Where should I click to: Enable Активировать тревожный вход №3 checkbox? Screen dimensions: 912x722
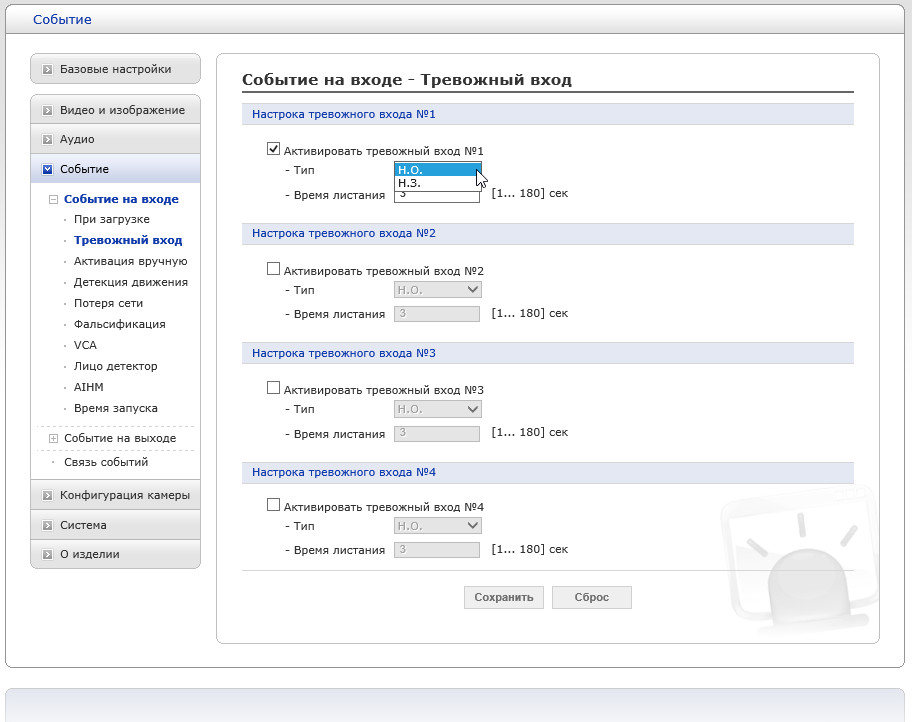pyautogui.click(x=273, y=388)
